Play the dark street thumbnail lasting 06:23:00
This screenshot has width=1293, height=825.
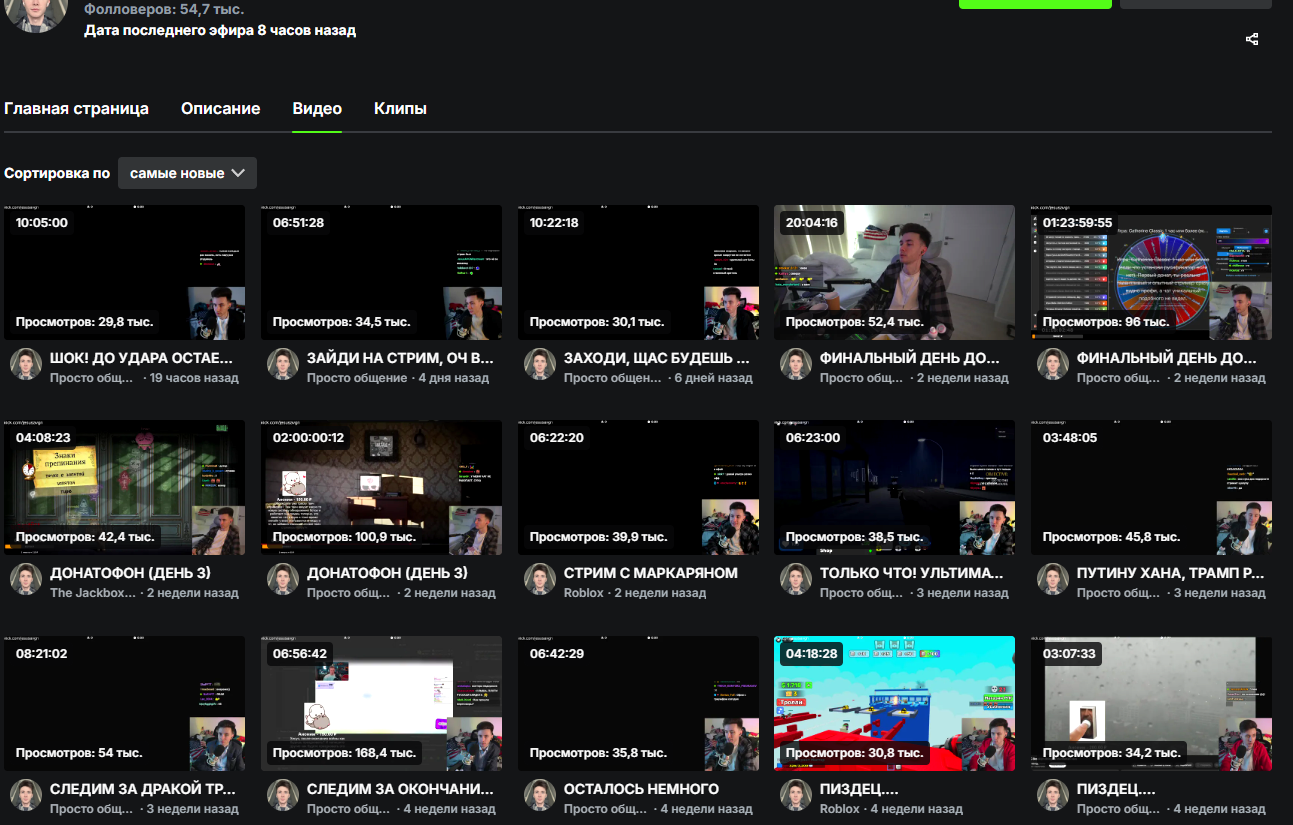coord(894,488)
